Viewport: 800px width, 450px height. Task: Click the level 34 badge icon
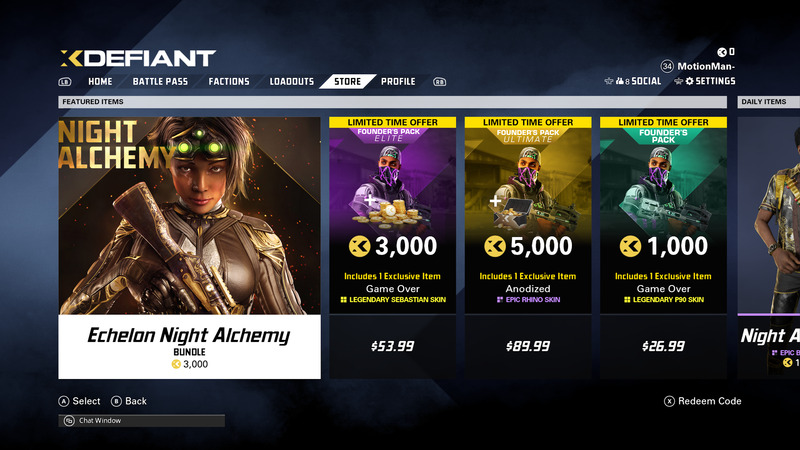(x=667, y=66)
